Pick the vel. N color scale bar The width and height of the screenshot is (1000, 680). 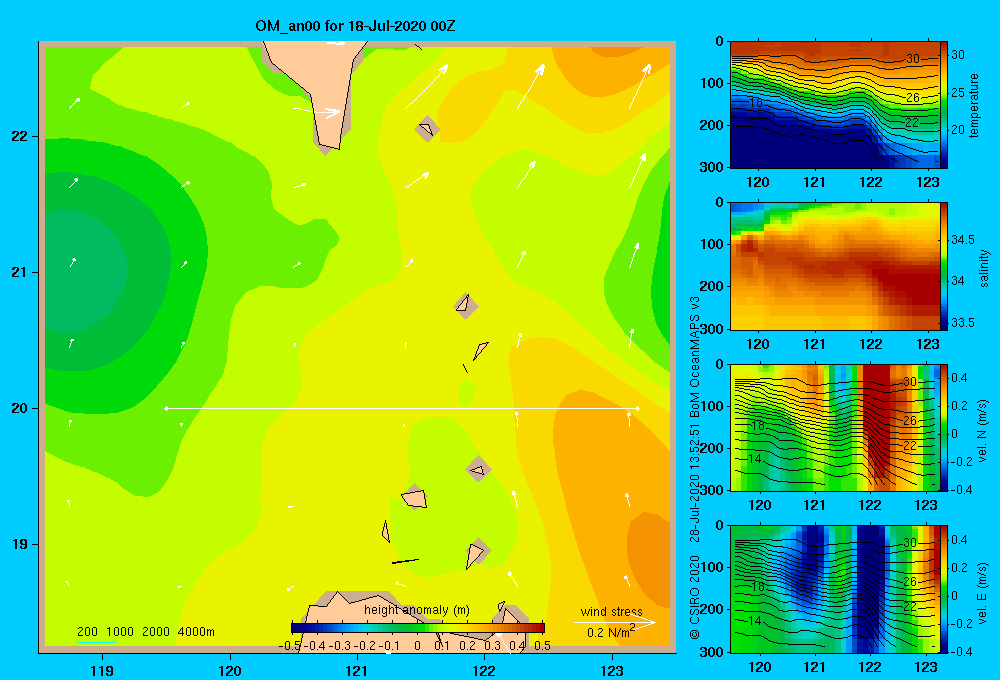[x=944, y=427]
